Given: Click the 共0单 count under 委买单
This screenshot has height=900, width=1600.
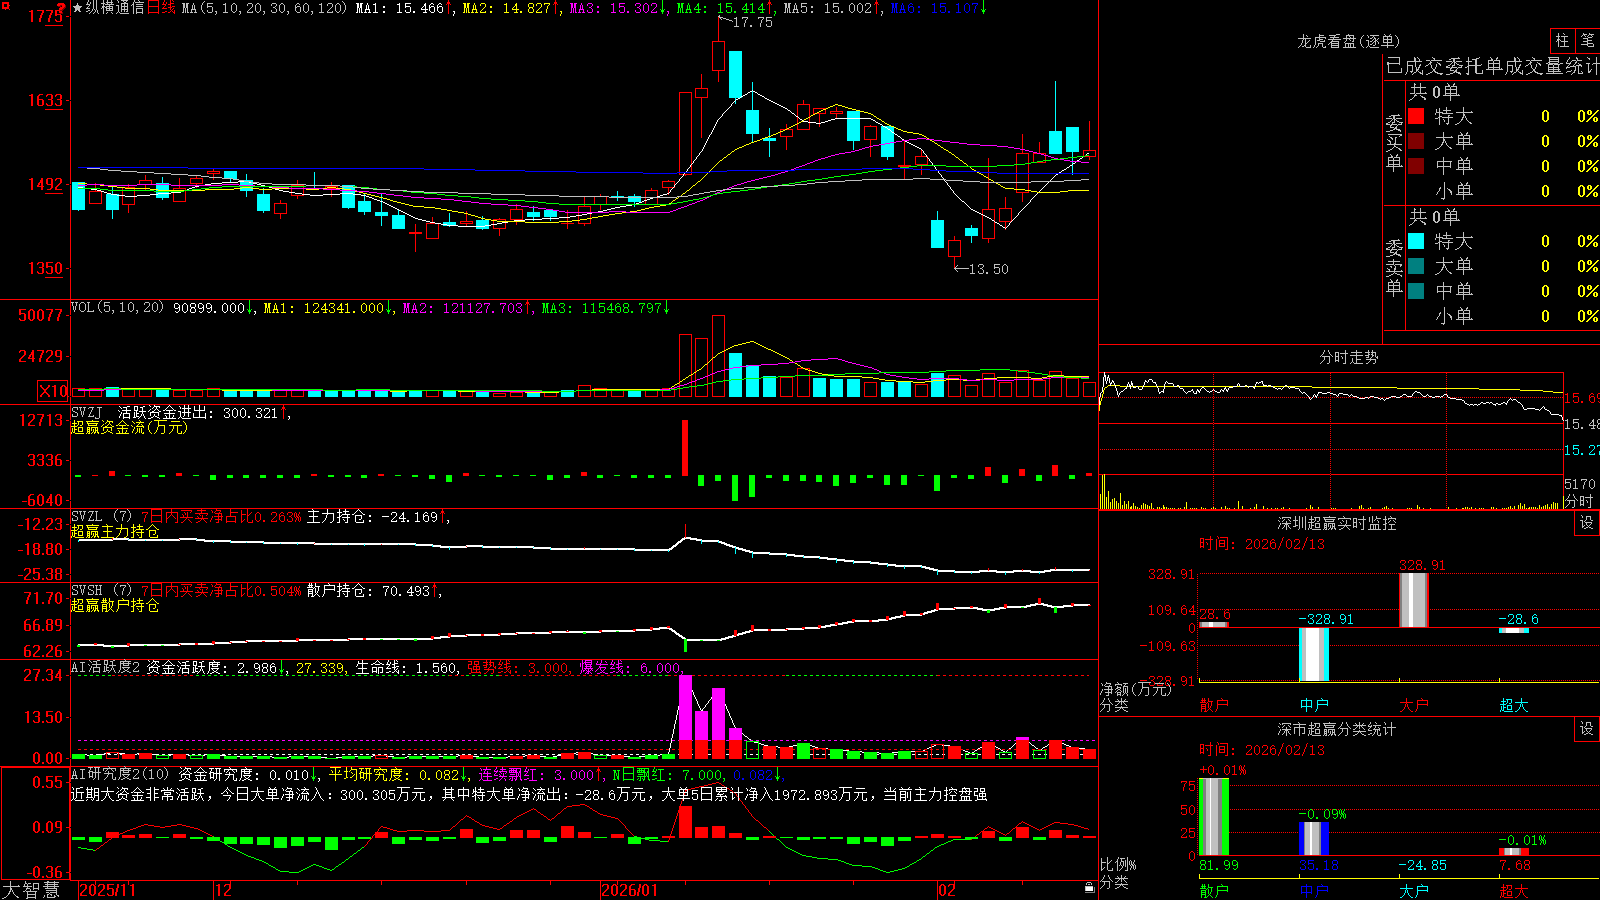Looking at the screenshot, I should coord(1434,92).
